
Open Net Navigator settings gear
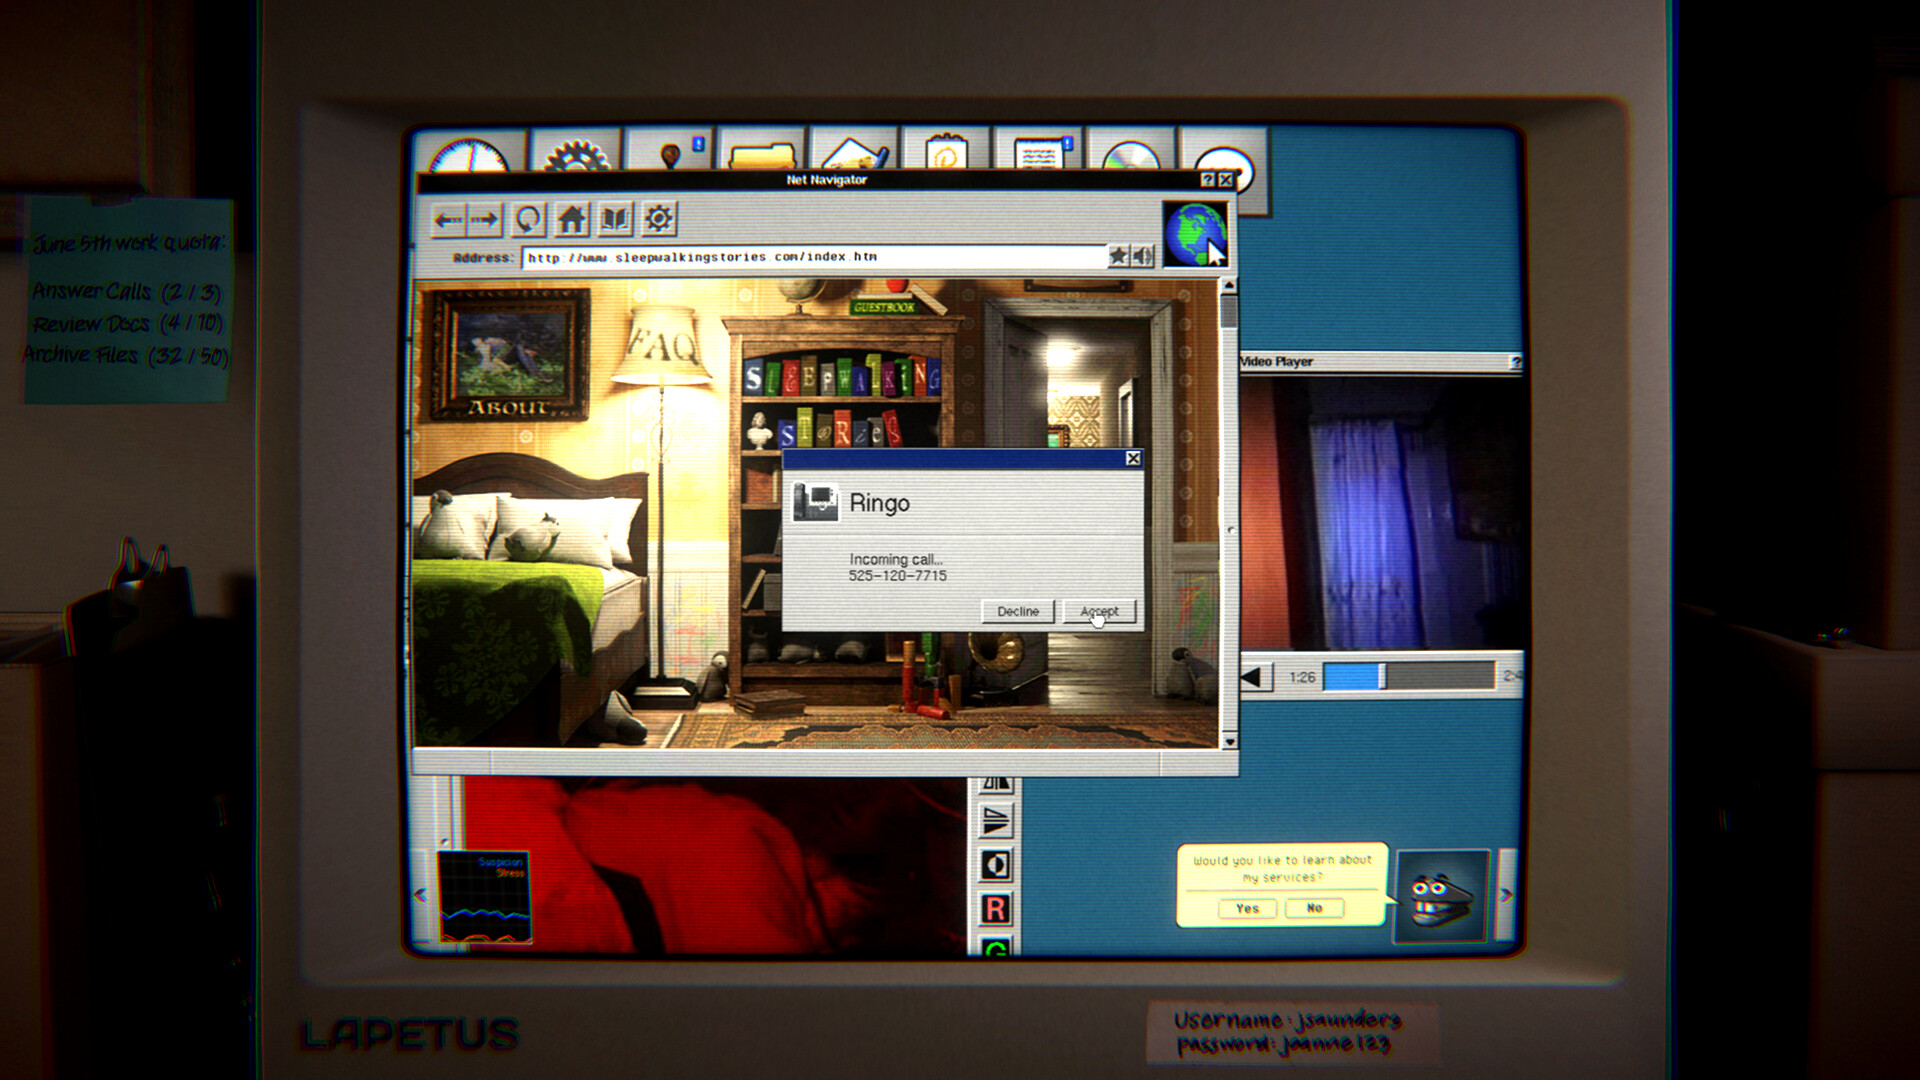tap(659, 219)
